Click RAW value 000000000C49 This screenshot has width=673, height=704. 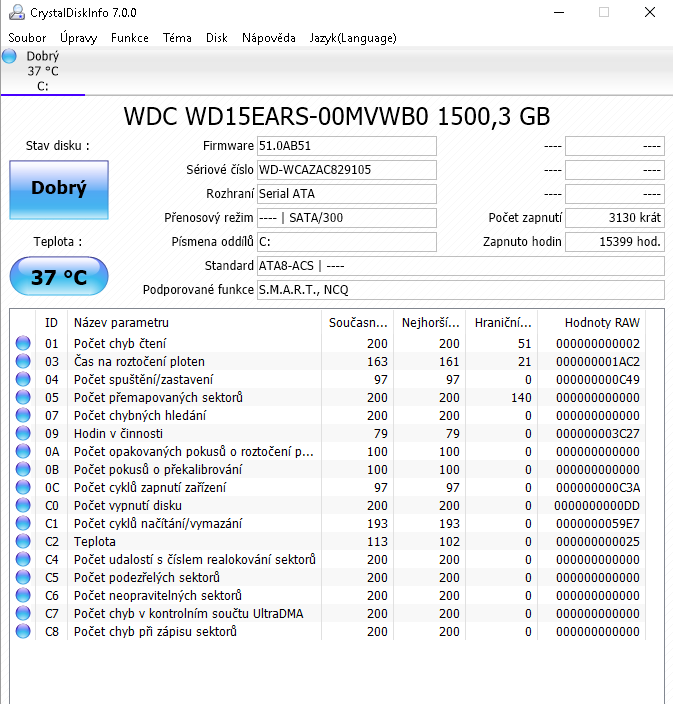tap(598, 379)
